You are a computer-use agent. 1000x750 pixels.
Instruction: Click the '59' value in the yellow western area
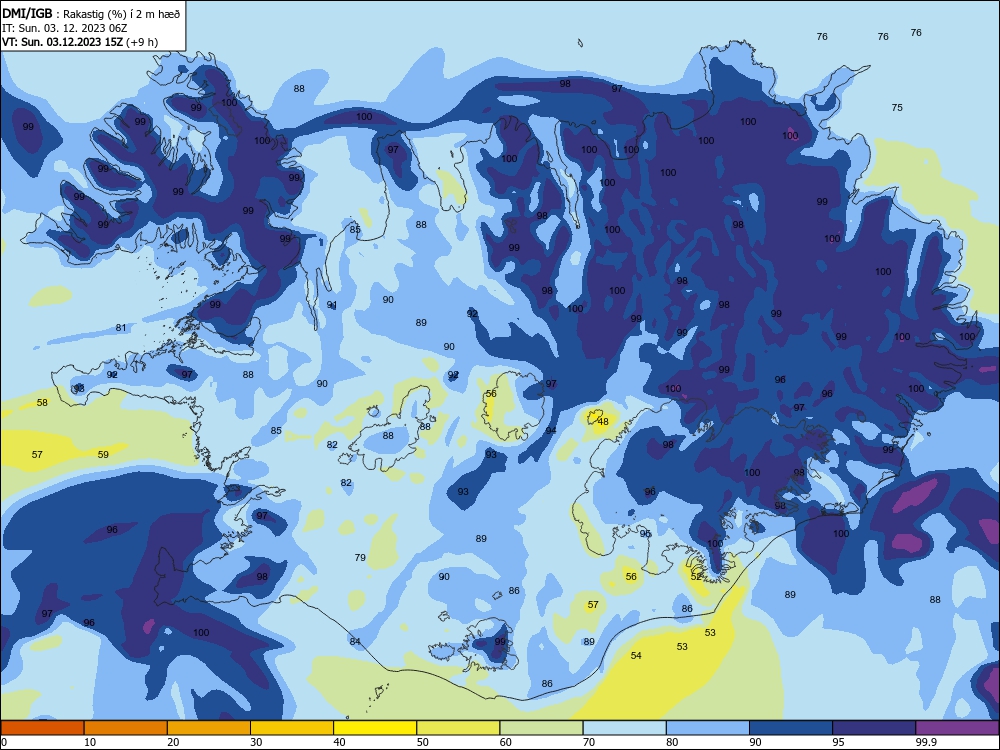[103, 455]
